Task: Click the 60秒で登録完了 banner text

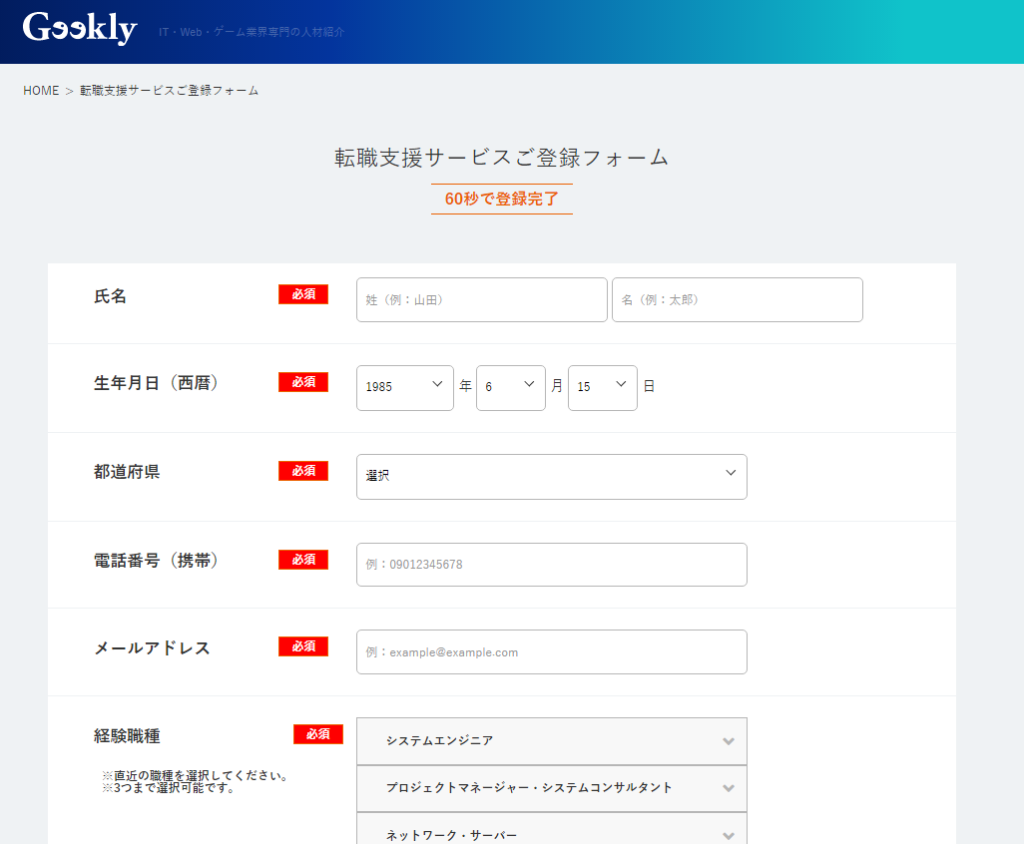Action: tap(502, 199)
